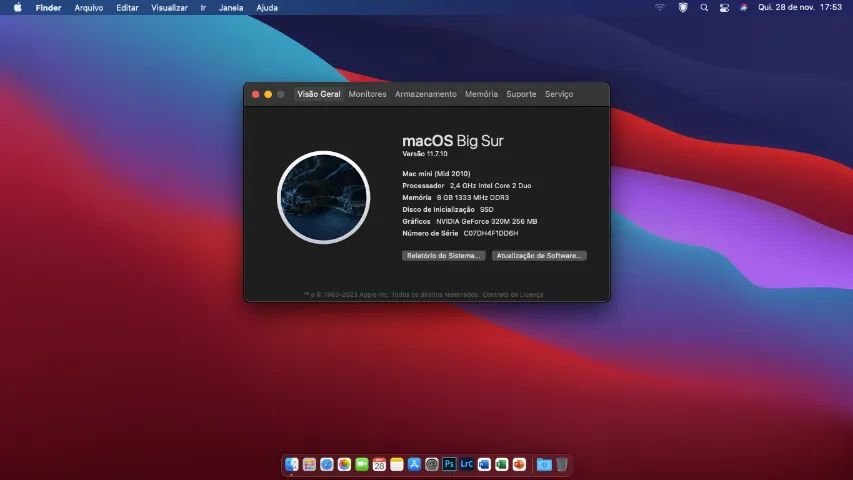Screen dimensions: 853x480
Task: Open the Contrato de Licença link
Action: pyautogui.click(x=512, y=294)
